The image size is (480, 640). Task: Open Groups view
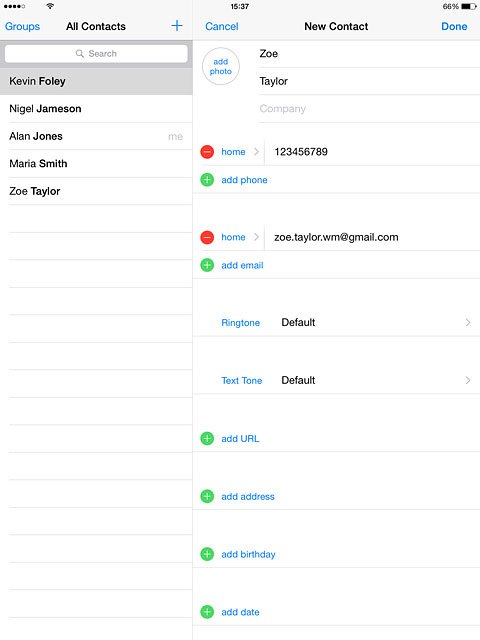[x=22, y=26]
